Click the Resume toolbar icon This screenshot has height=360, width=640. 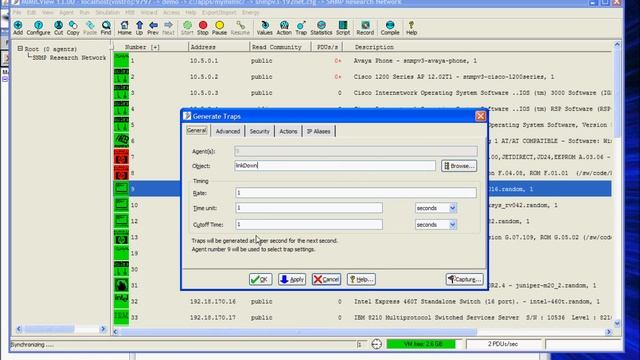(240, 28)
